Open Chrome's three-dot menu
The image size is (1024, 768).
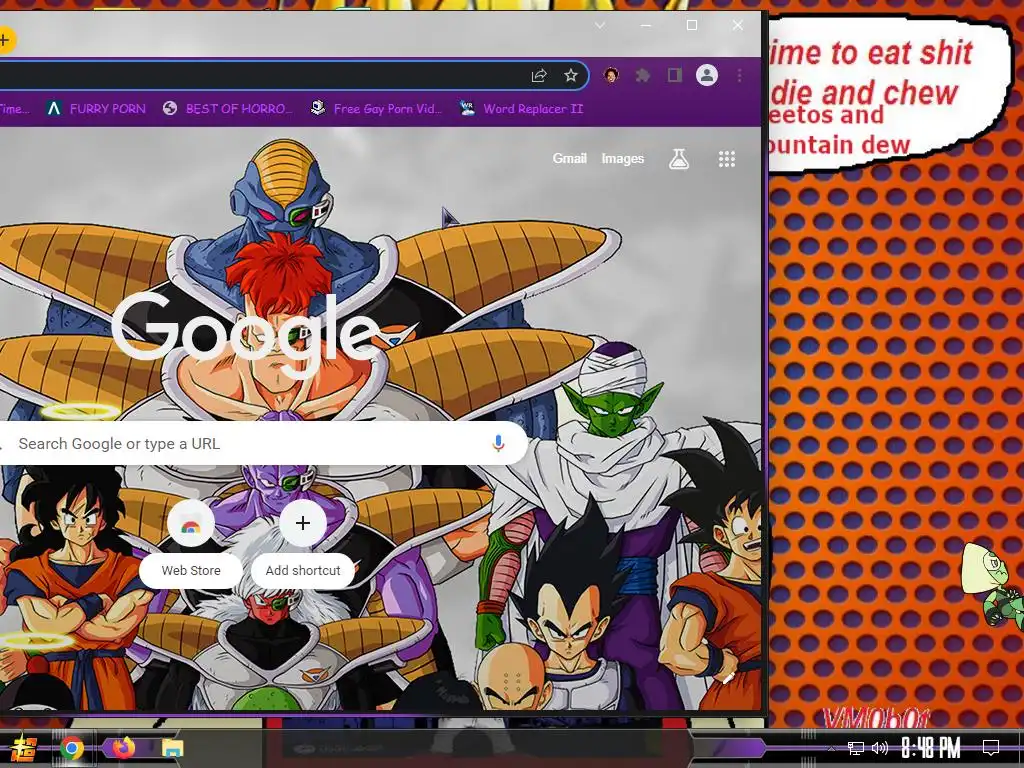[739, 76]
